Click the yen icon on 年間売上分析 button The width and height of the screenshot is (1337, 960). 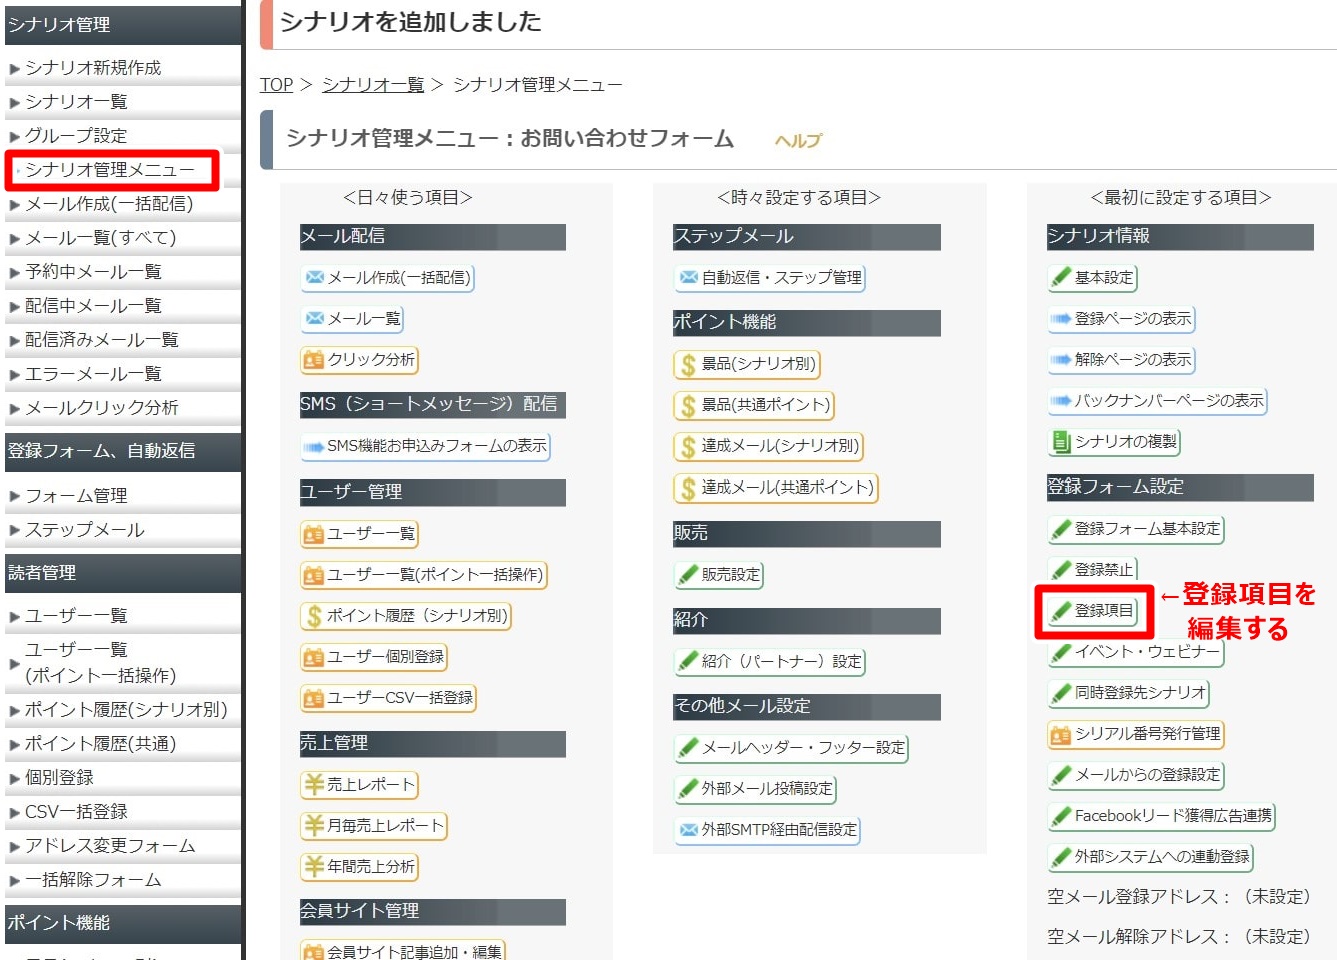coord(314,867)
